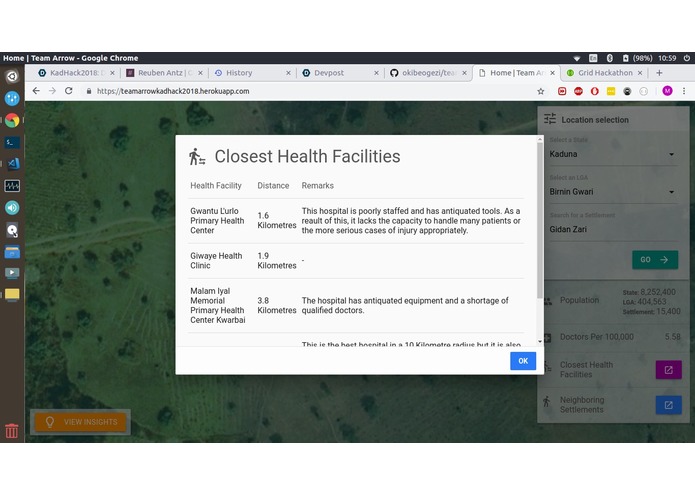The height and width of the screenshot is (494, 695).
Task: Open a new browser tab with plus button
Action: point(659,73)
